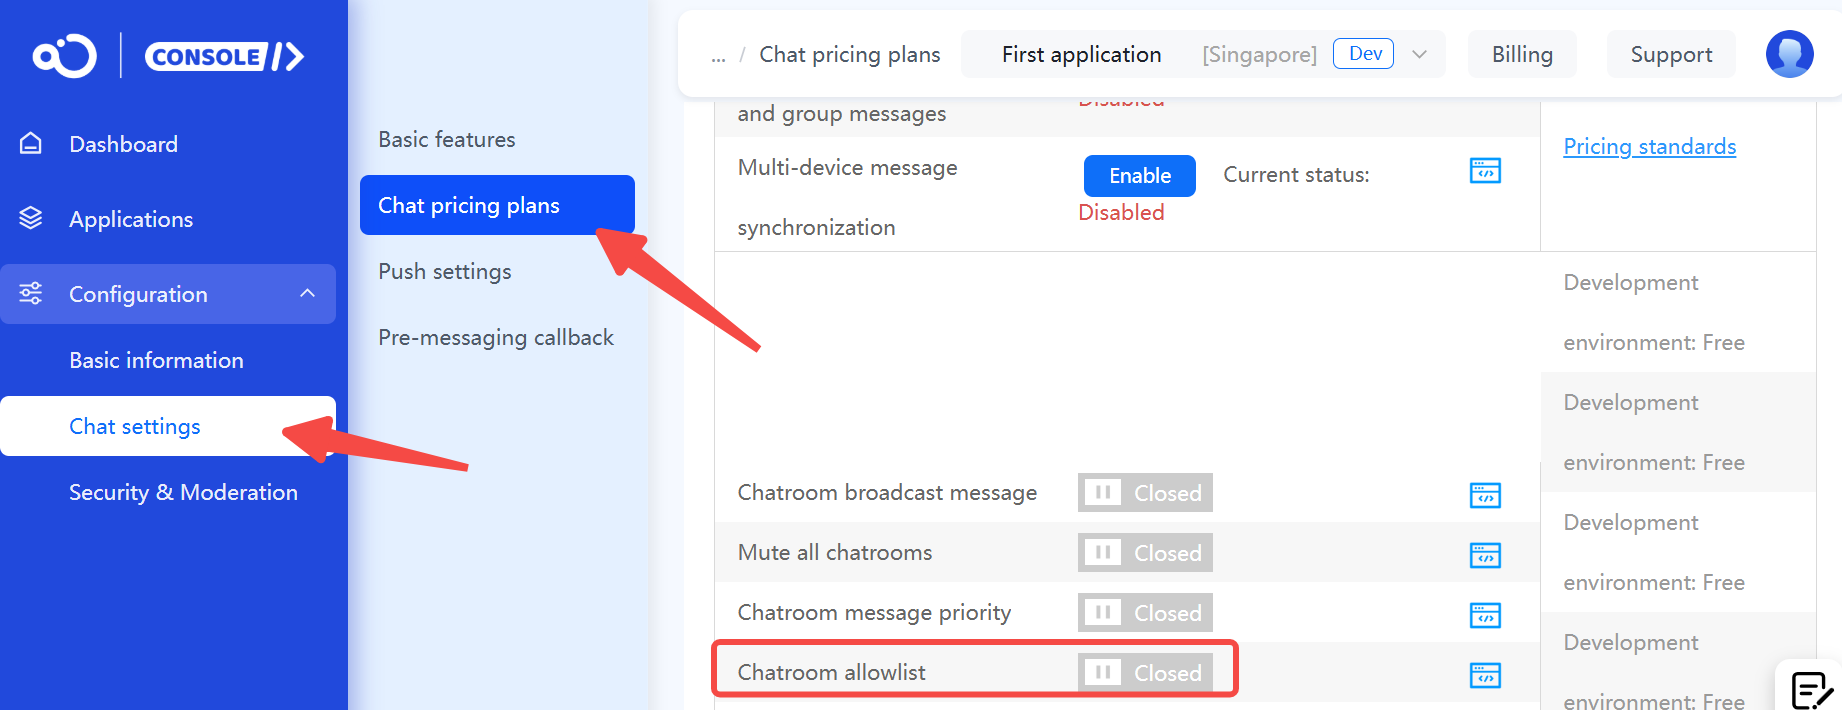This screenshot has height=710, width=1842.
Task: Expand the breadcrumb ellipsis
Action: (x=718, y=56)
